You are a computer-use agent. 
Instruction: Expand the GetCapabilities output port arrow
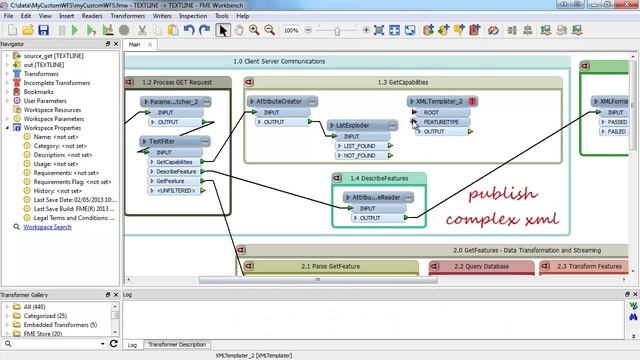pos(152,162)
